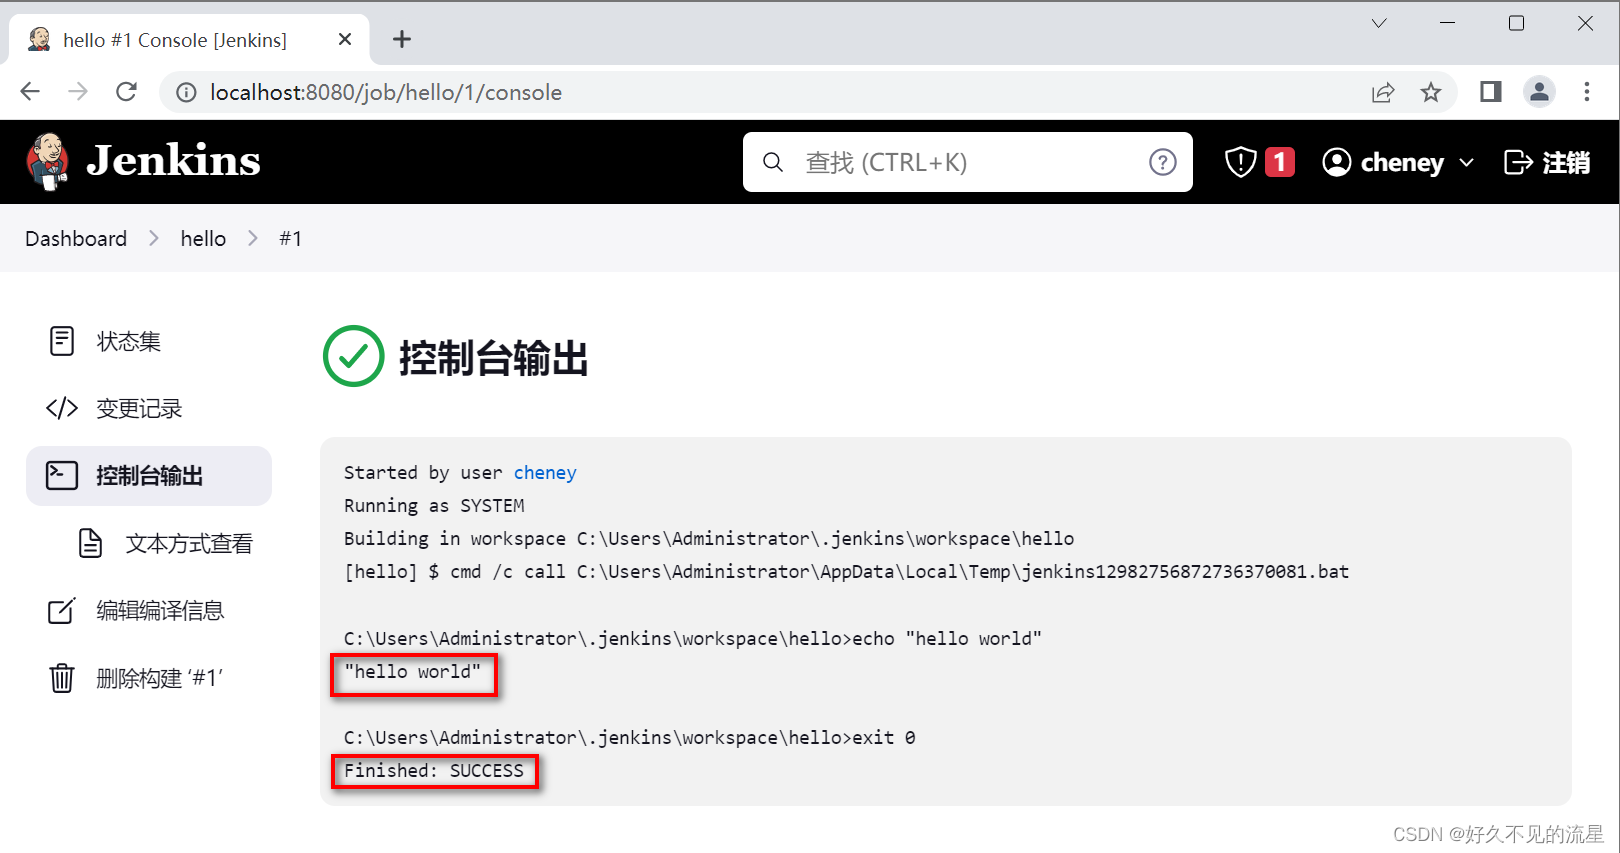
Task: Open the browser profile avatar
Action: tap(1539, 92)
